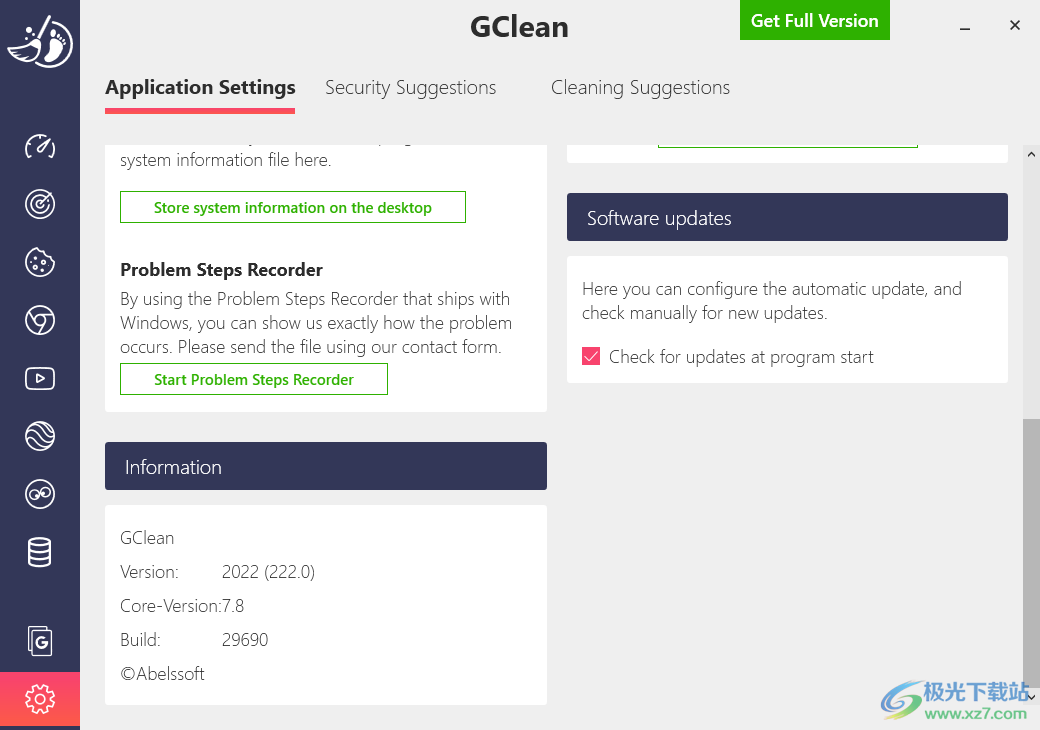Open the G-document icon near sidebar bottom
The image size is (1040, 730).
point(40,641)
